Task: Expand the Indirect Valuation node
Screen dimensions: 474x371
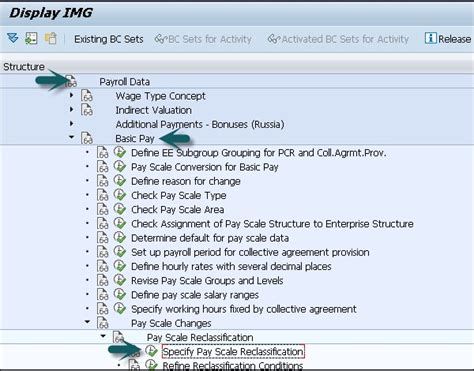Action: click(x=71, y=109)
